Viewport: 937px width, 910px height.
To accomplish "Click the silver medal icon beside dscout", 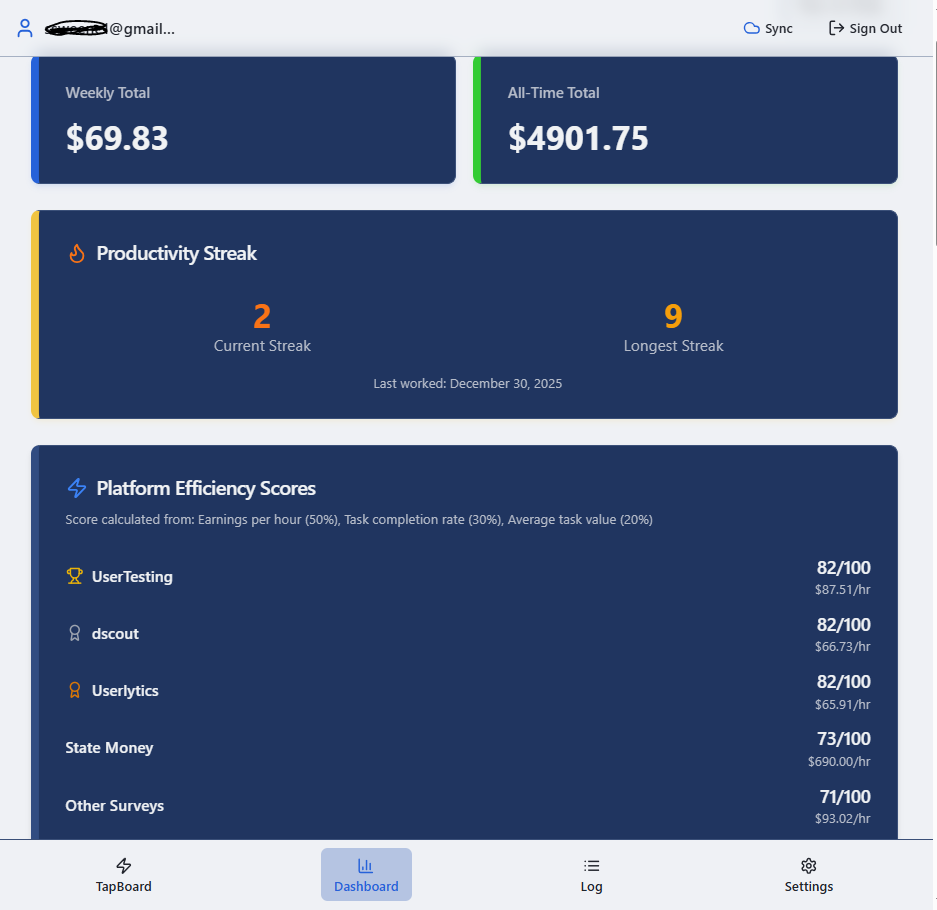I will (x=74, y=633).
